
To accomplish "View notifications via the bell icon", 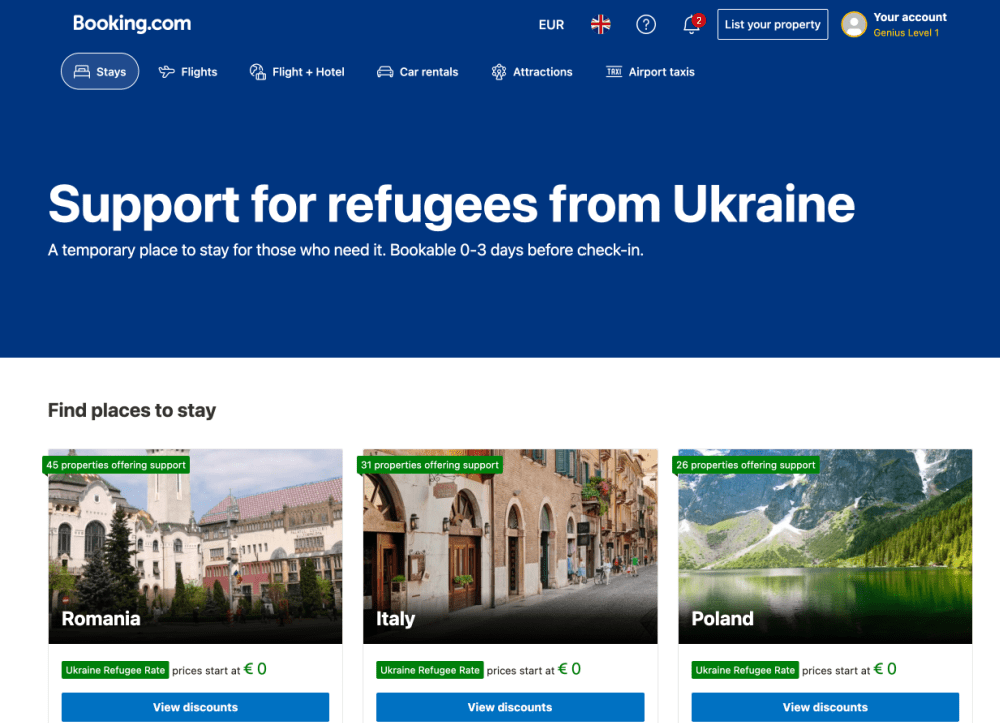I will [691, 26].
